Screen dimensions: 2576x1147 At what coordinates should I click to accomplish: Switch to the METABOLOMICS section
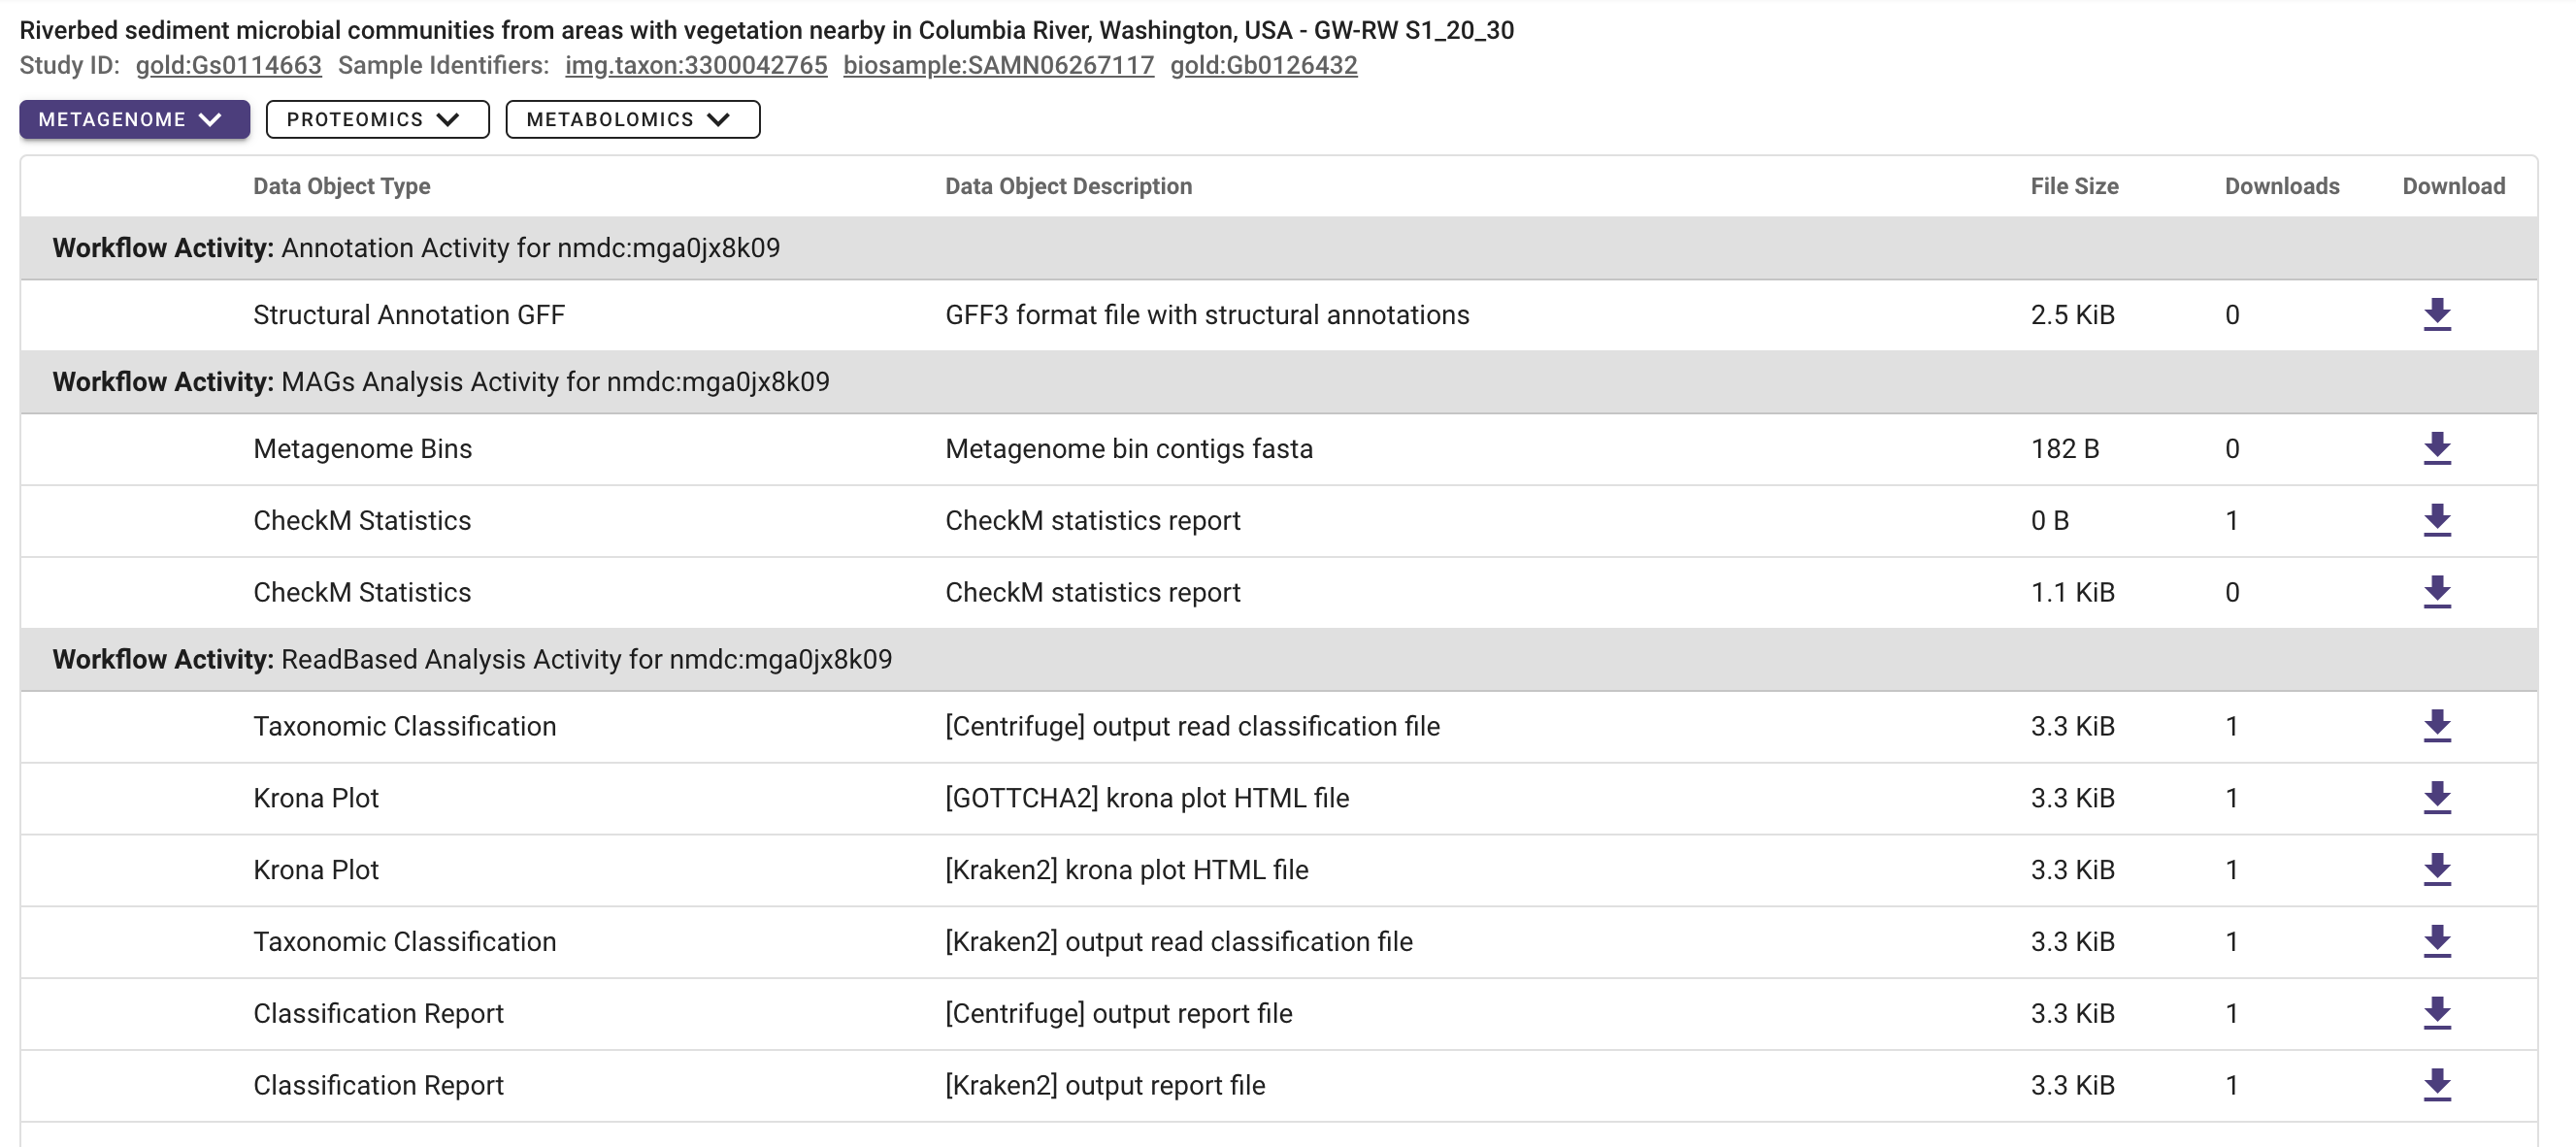tap(632, 119)
